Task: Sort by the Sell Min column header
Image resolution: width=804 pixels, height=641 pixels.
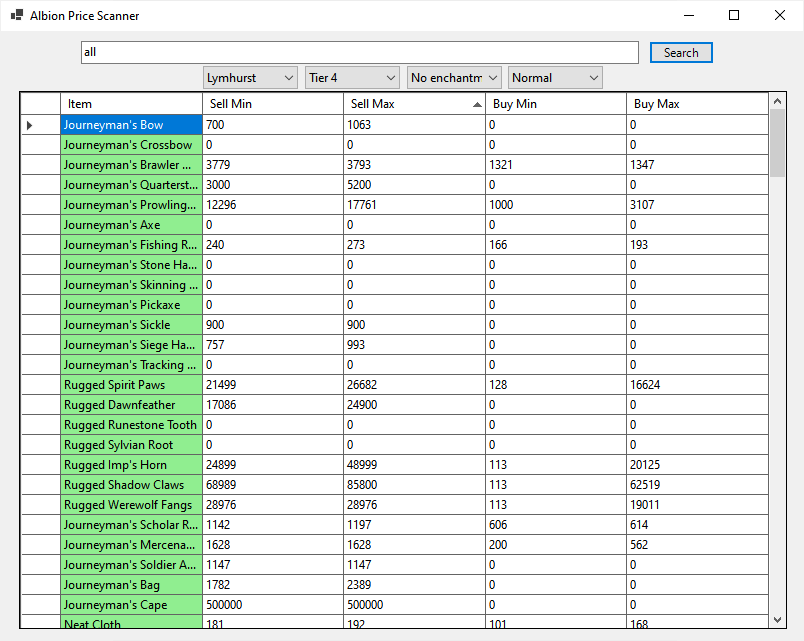Action: click(x=273, y=104)
